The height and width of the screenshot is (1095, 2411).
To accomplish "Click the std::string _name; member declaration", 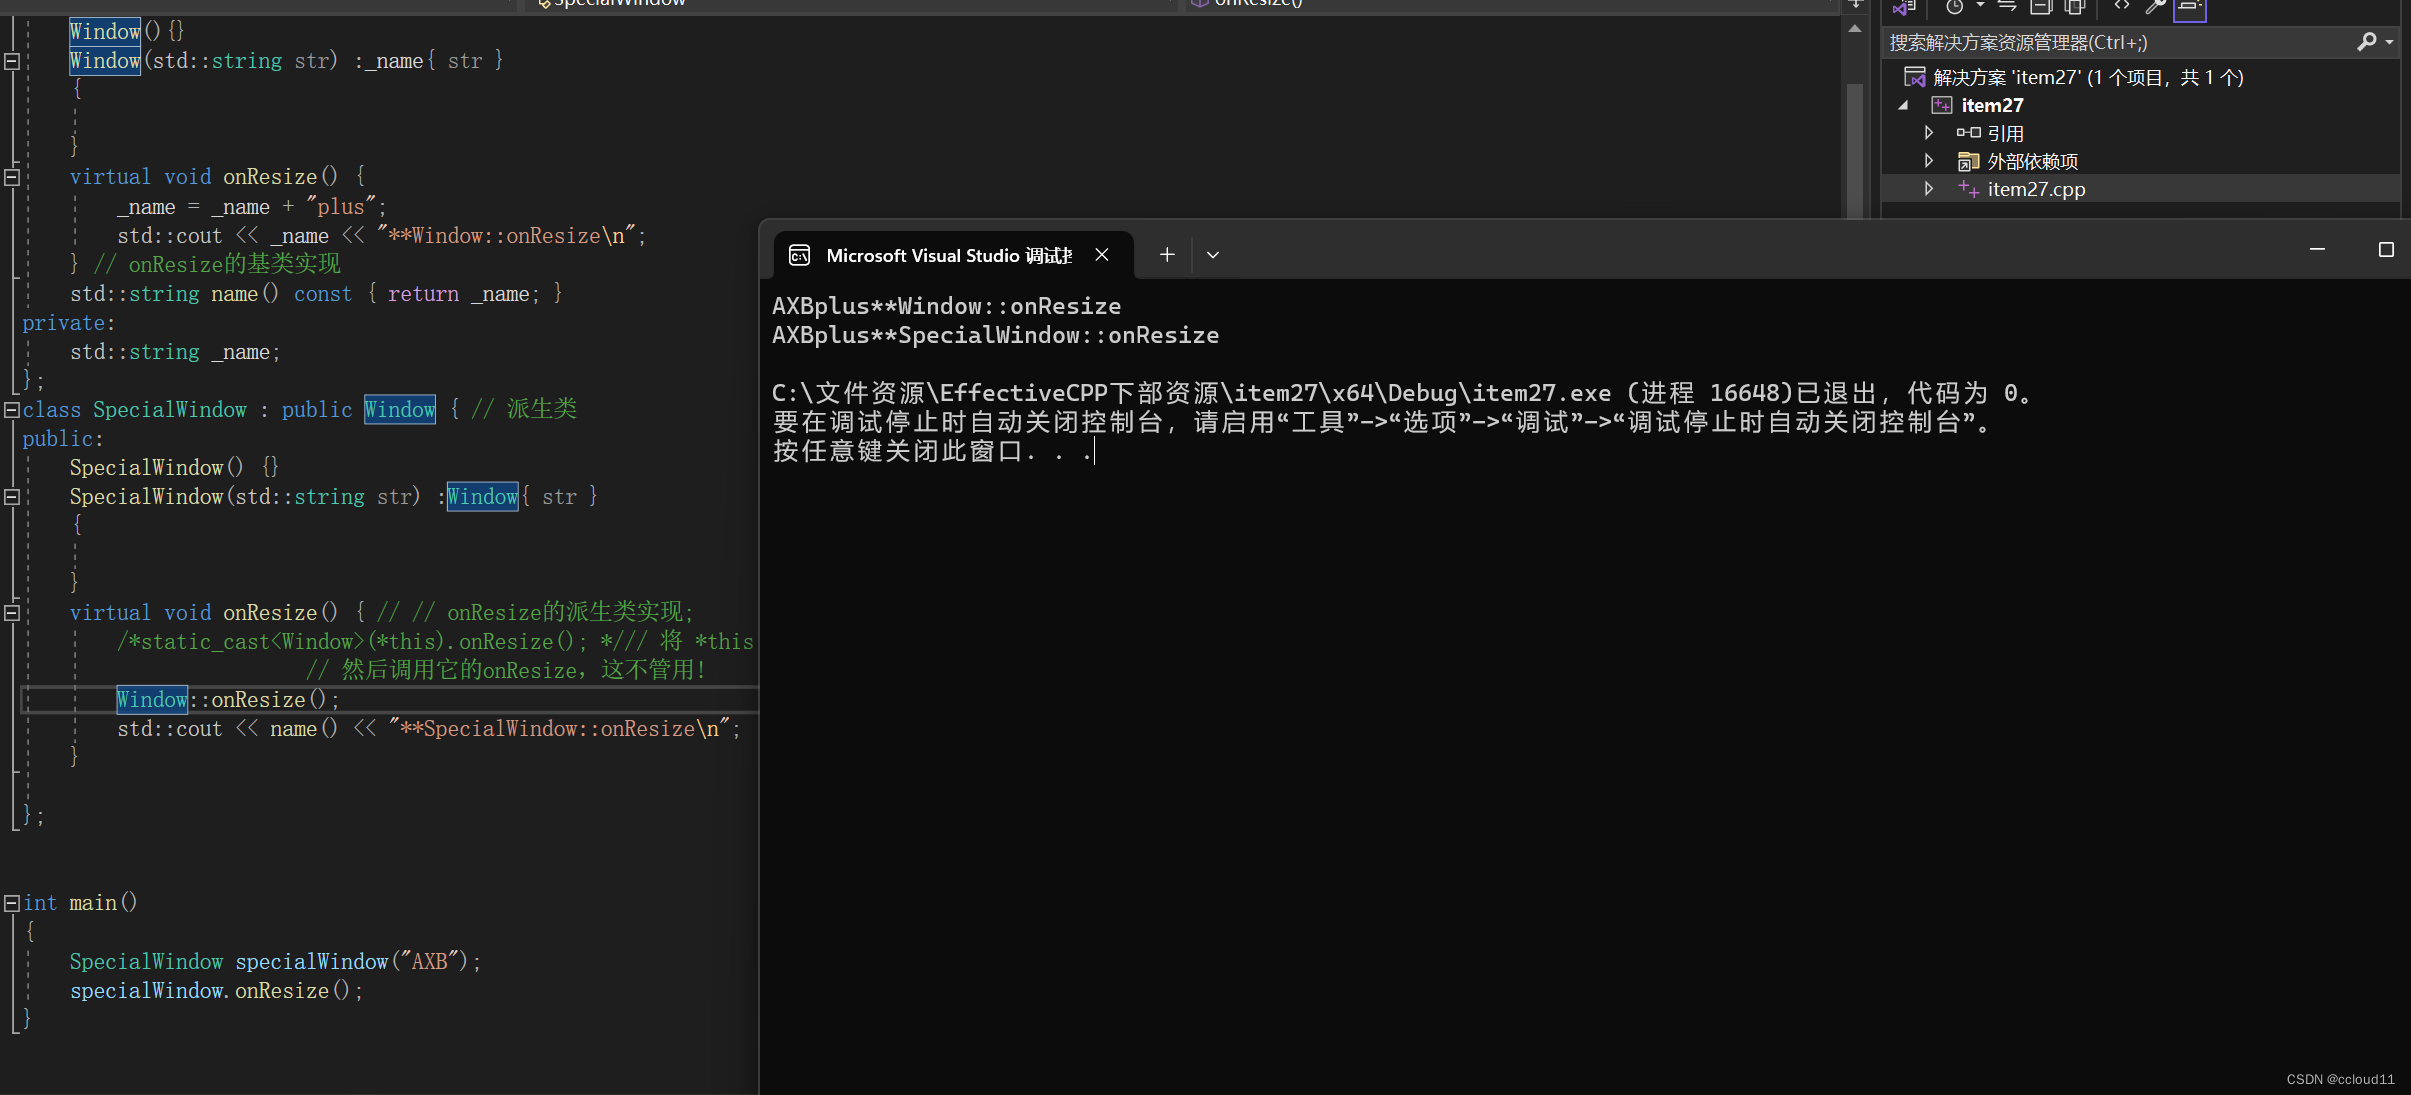I will [x=175, y=352].
